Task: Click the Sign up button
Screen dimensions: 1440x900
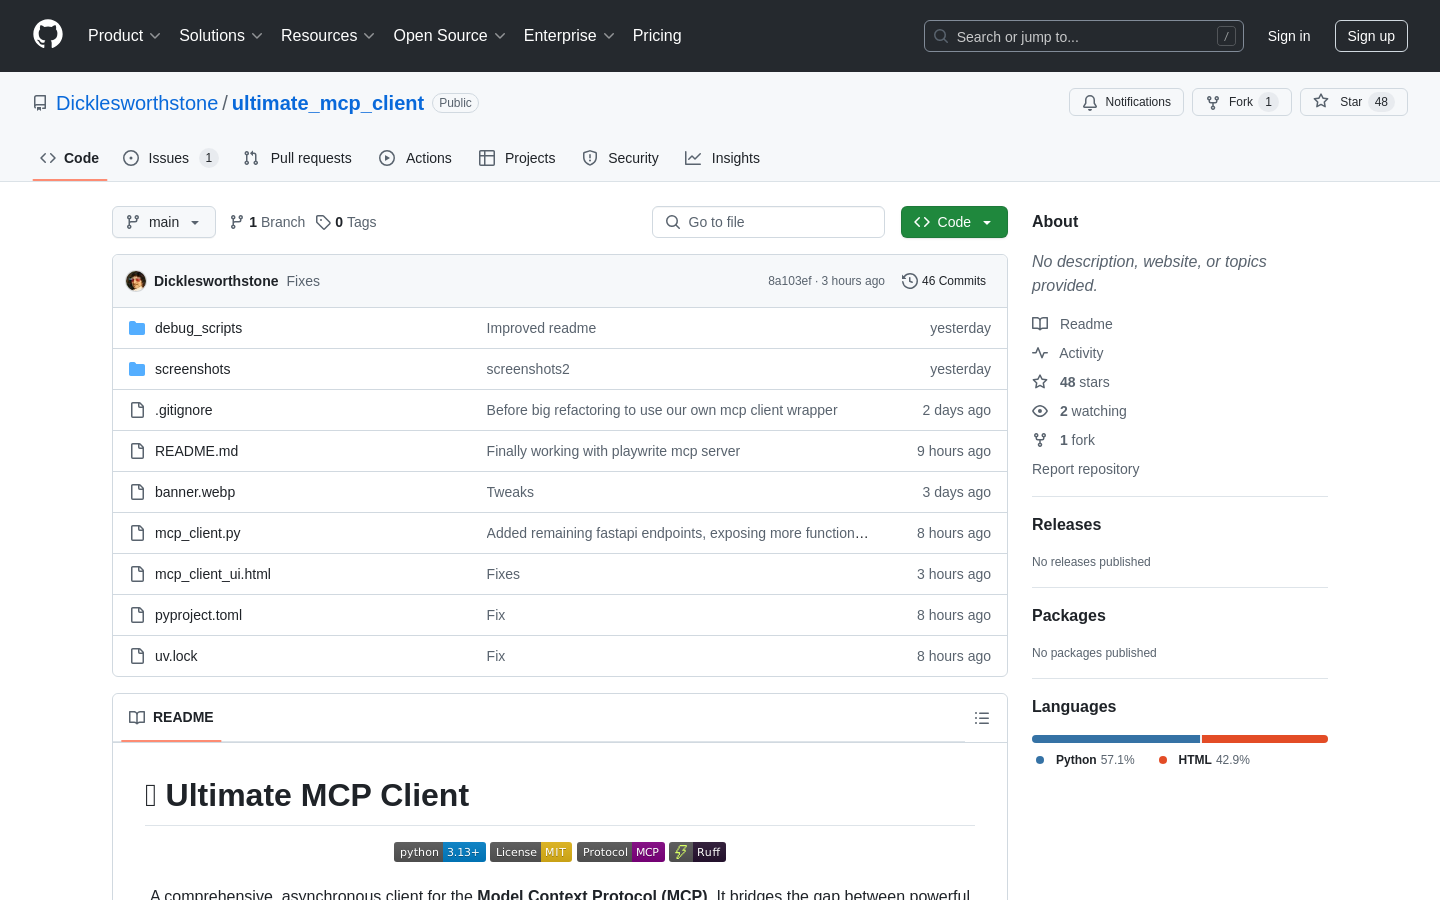Action: tap(1371, 36)
